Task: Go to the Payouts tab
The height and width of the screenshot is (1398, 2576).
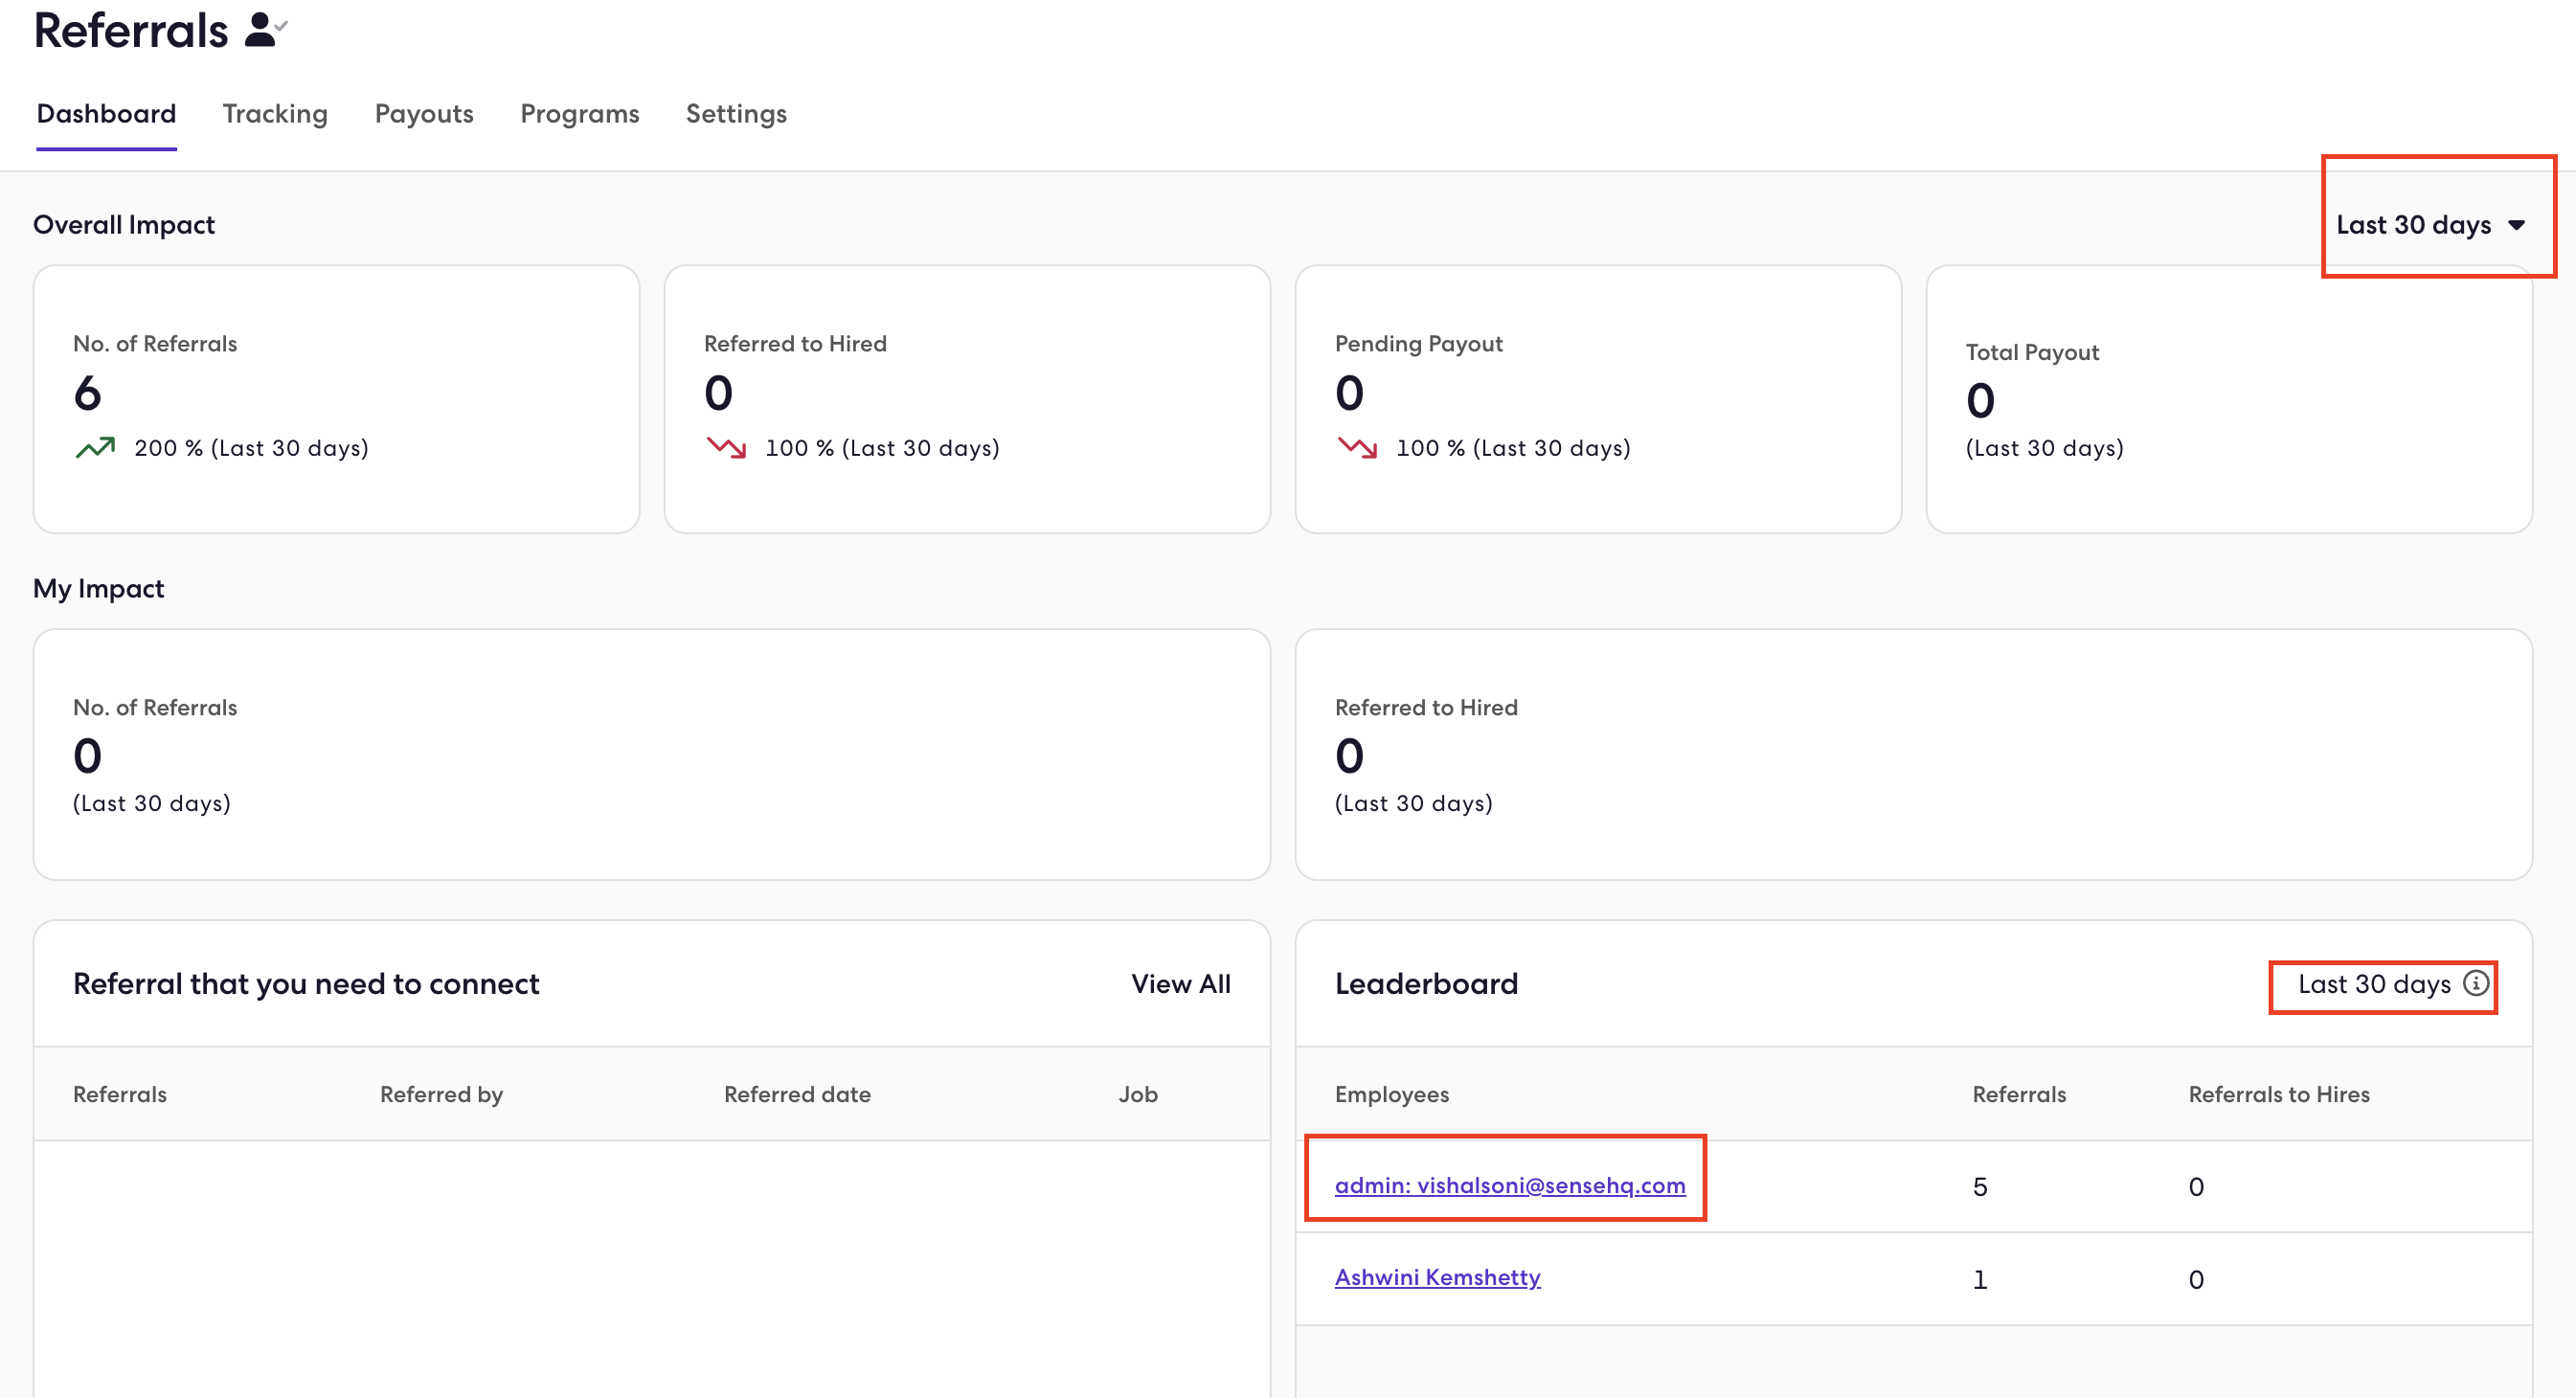Action: 424,114
